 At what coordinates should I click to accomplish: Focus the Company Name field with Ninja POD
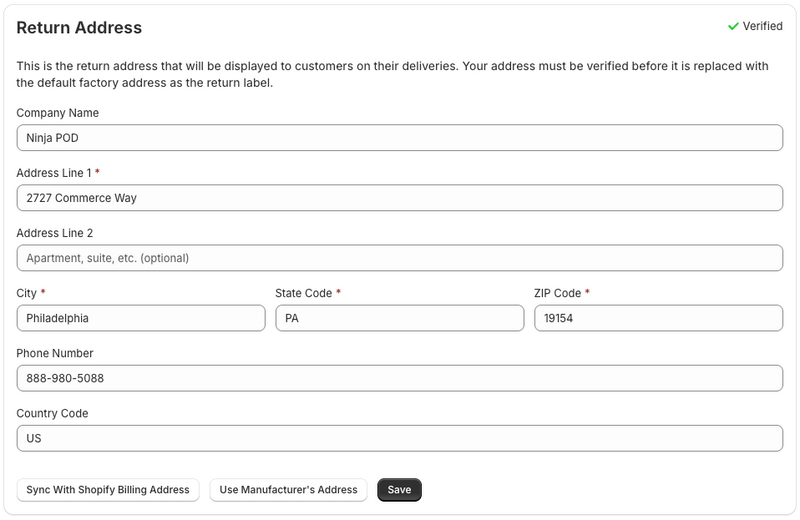pyautogui.click(x=399, y=138)
